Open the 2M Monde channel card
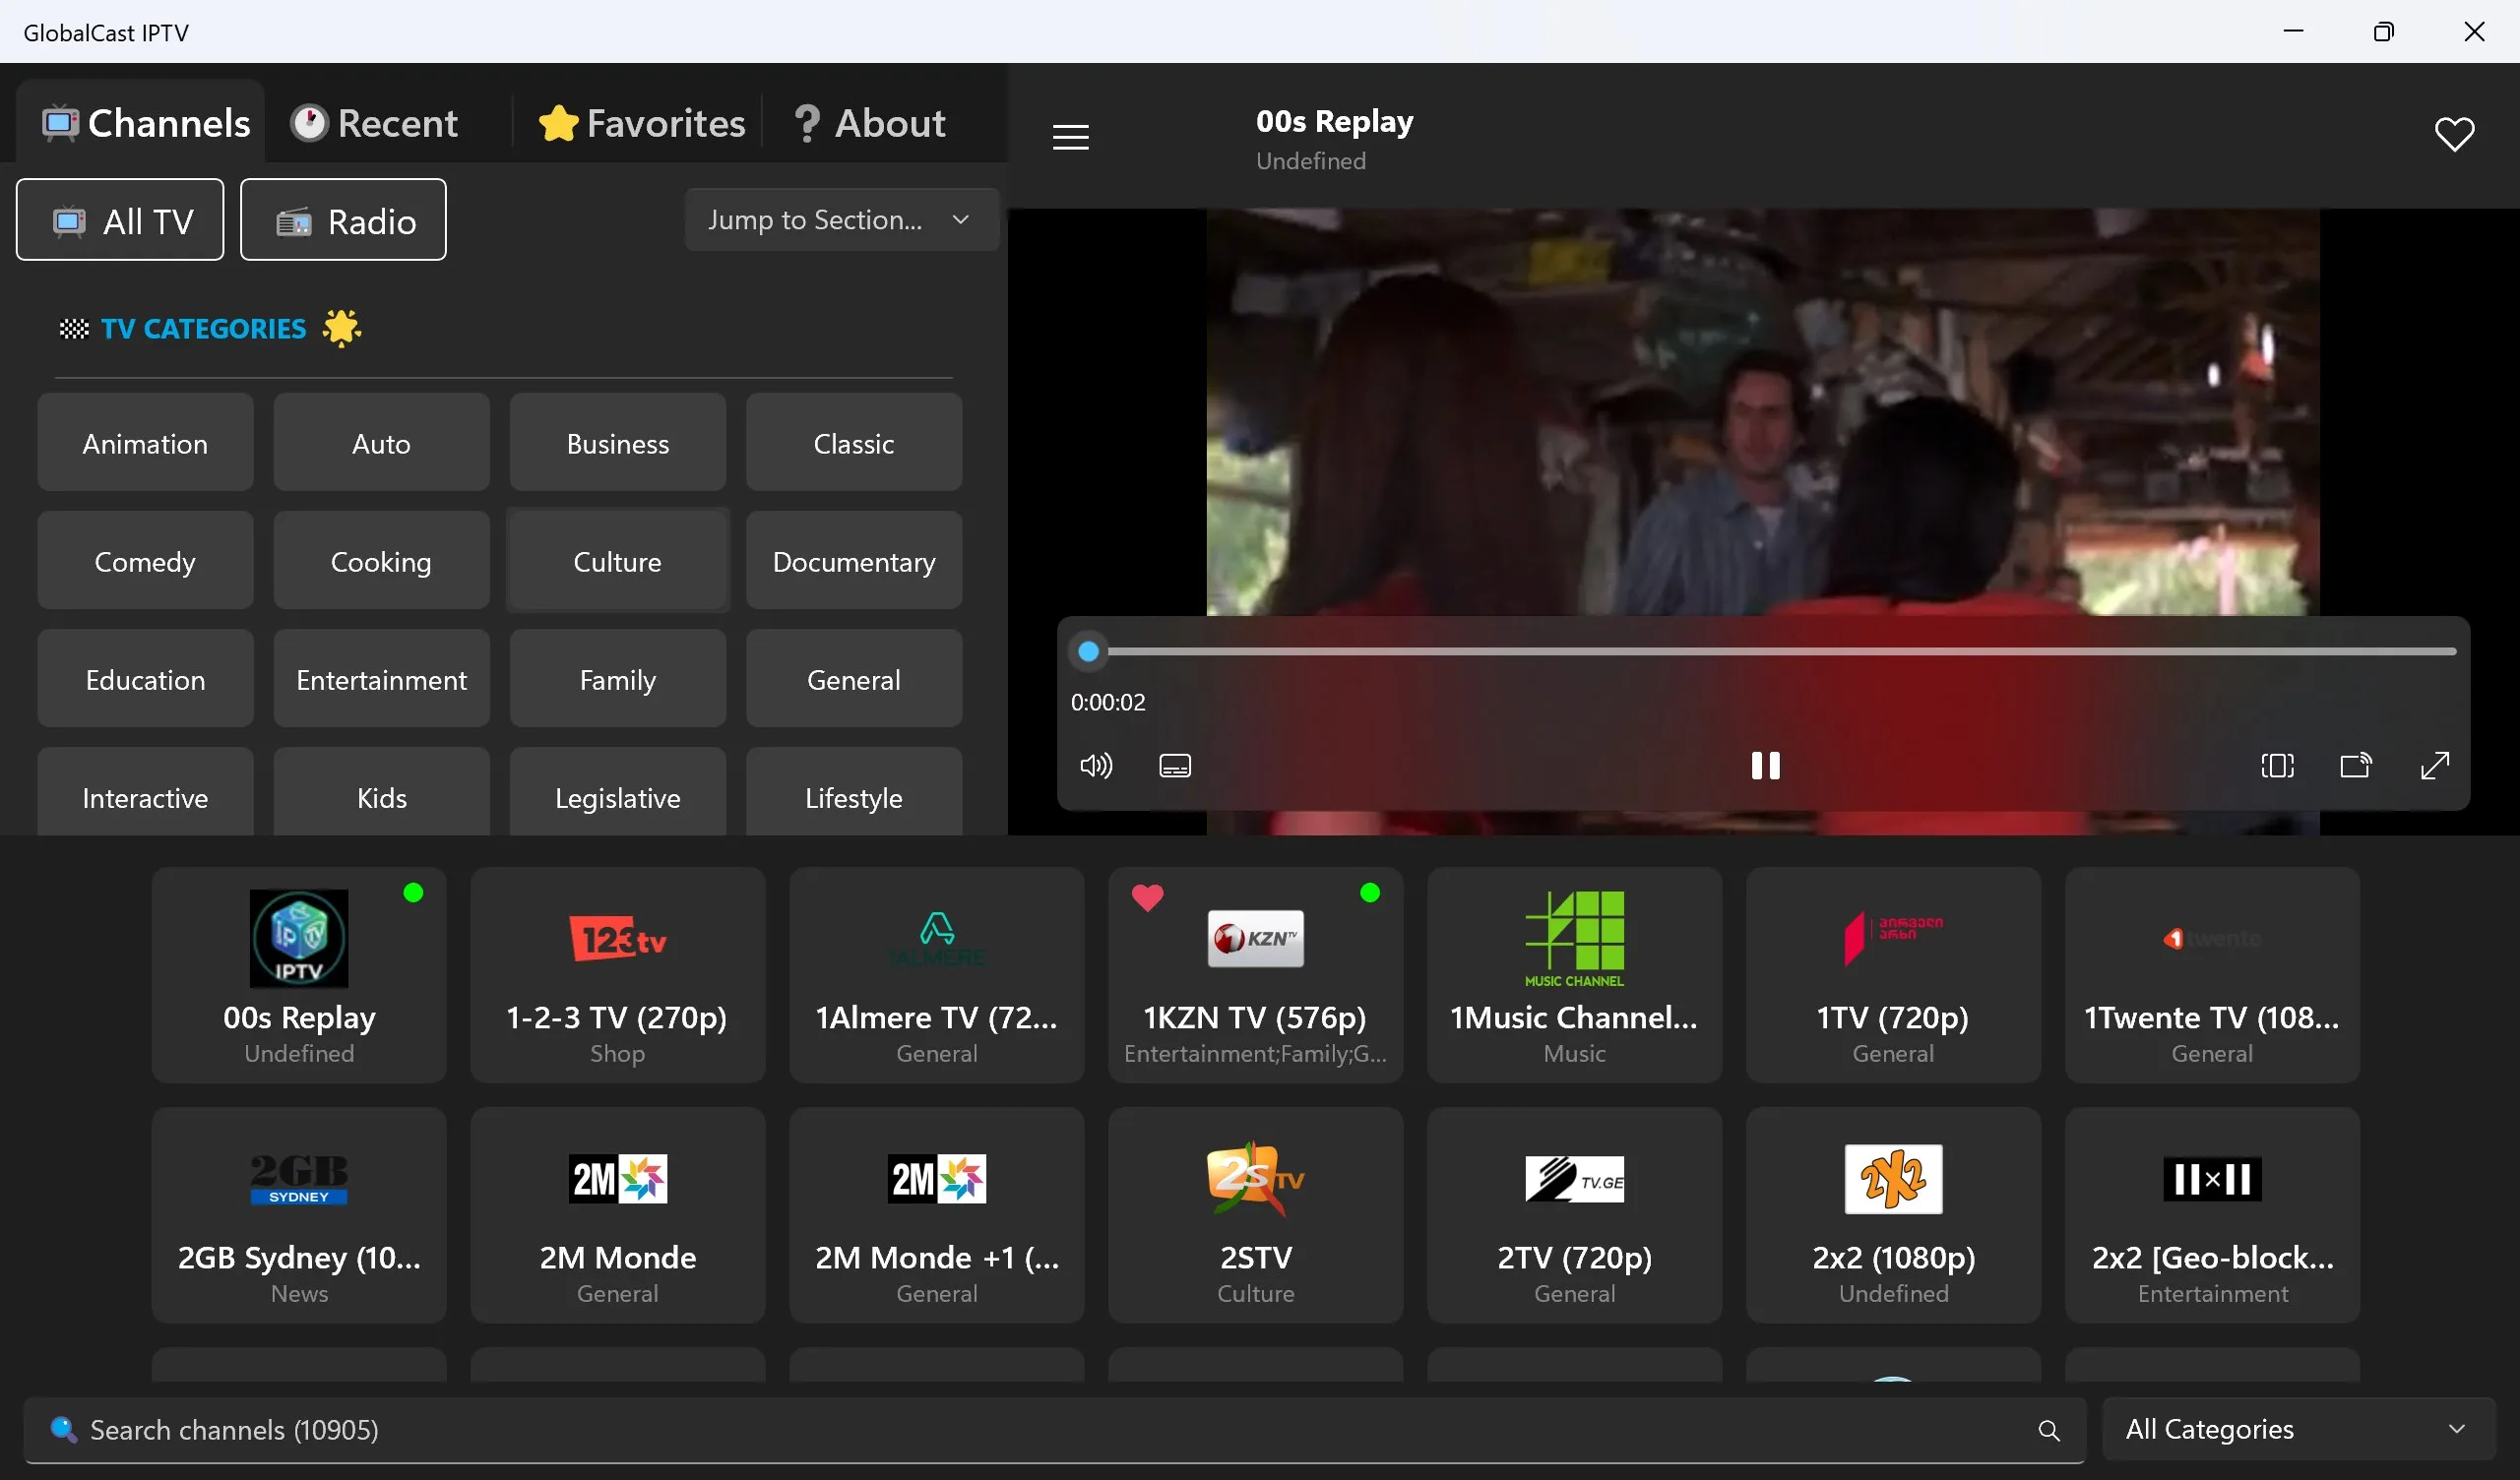2520x1480 pixels. (617, 1215)
